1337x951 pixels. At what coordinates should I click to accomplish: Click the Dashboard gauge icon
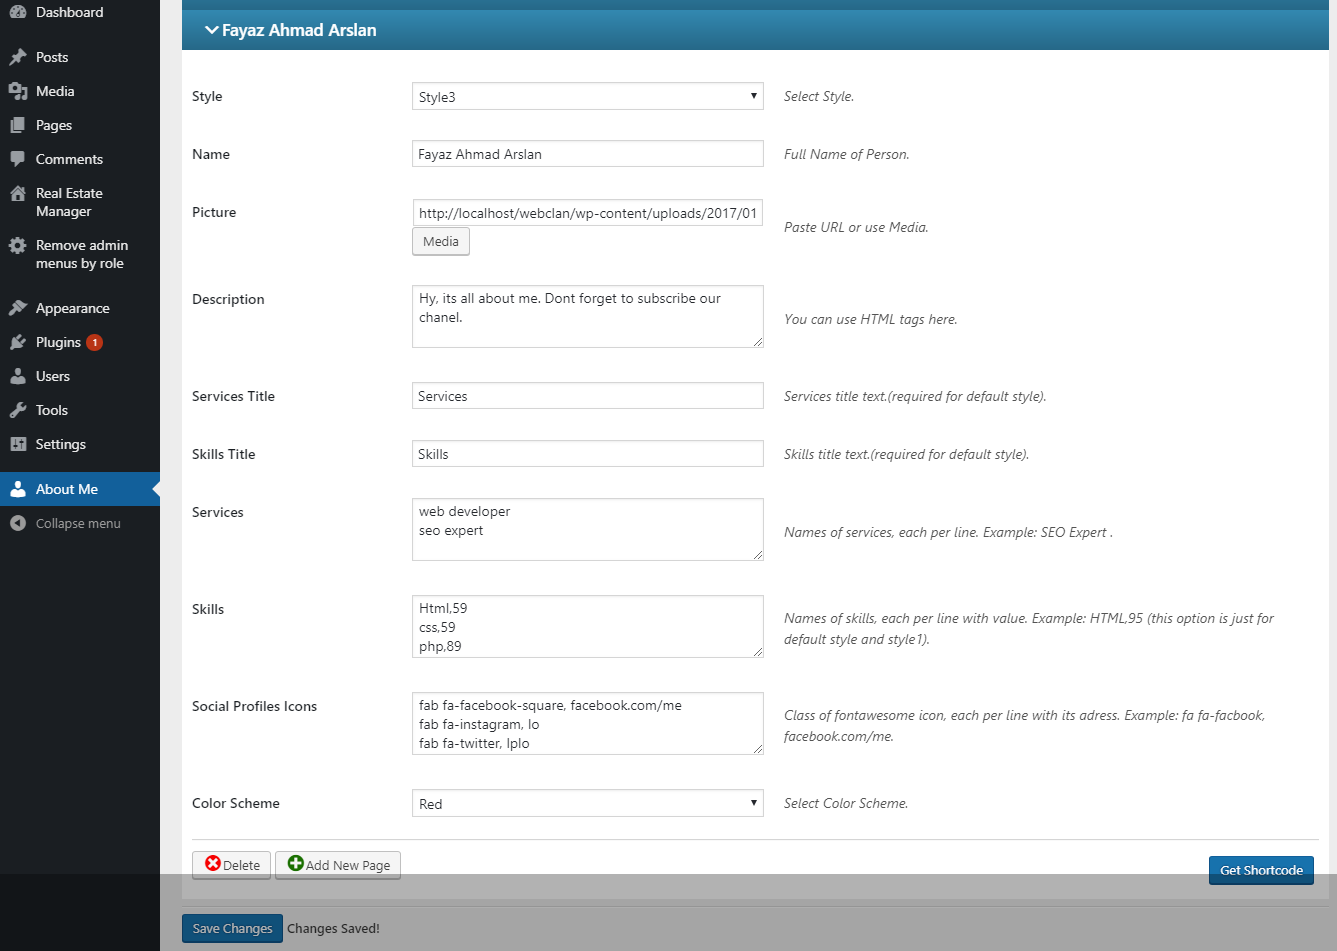pos(18,12)
